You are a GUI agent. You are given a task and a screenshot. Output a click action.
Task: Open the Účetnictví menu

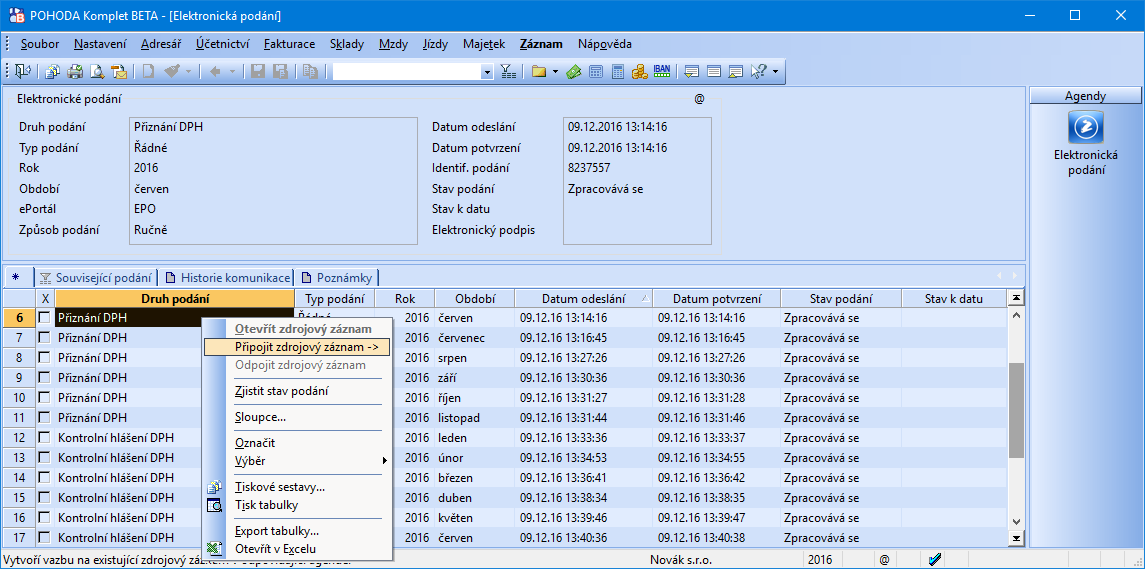[223, 44]
